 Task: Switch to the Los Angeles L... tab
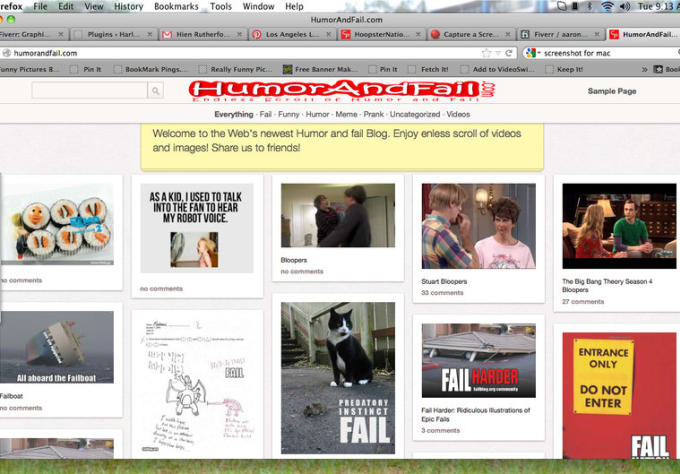click(x=291, y=34)
